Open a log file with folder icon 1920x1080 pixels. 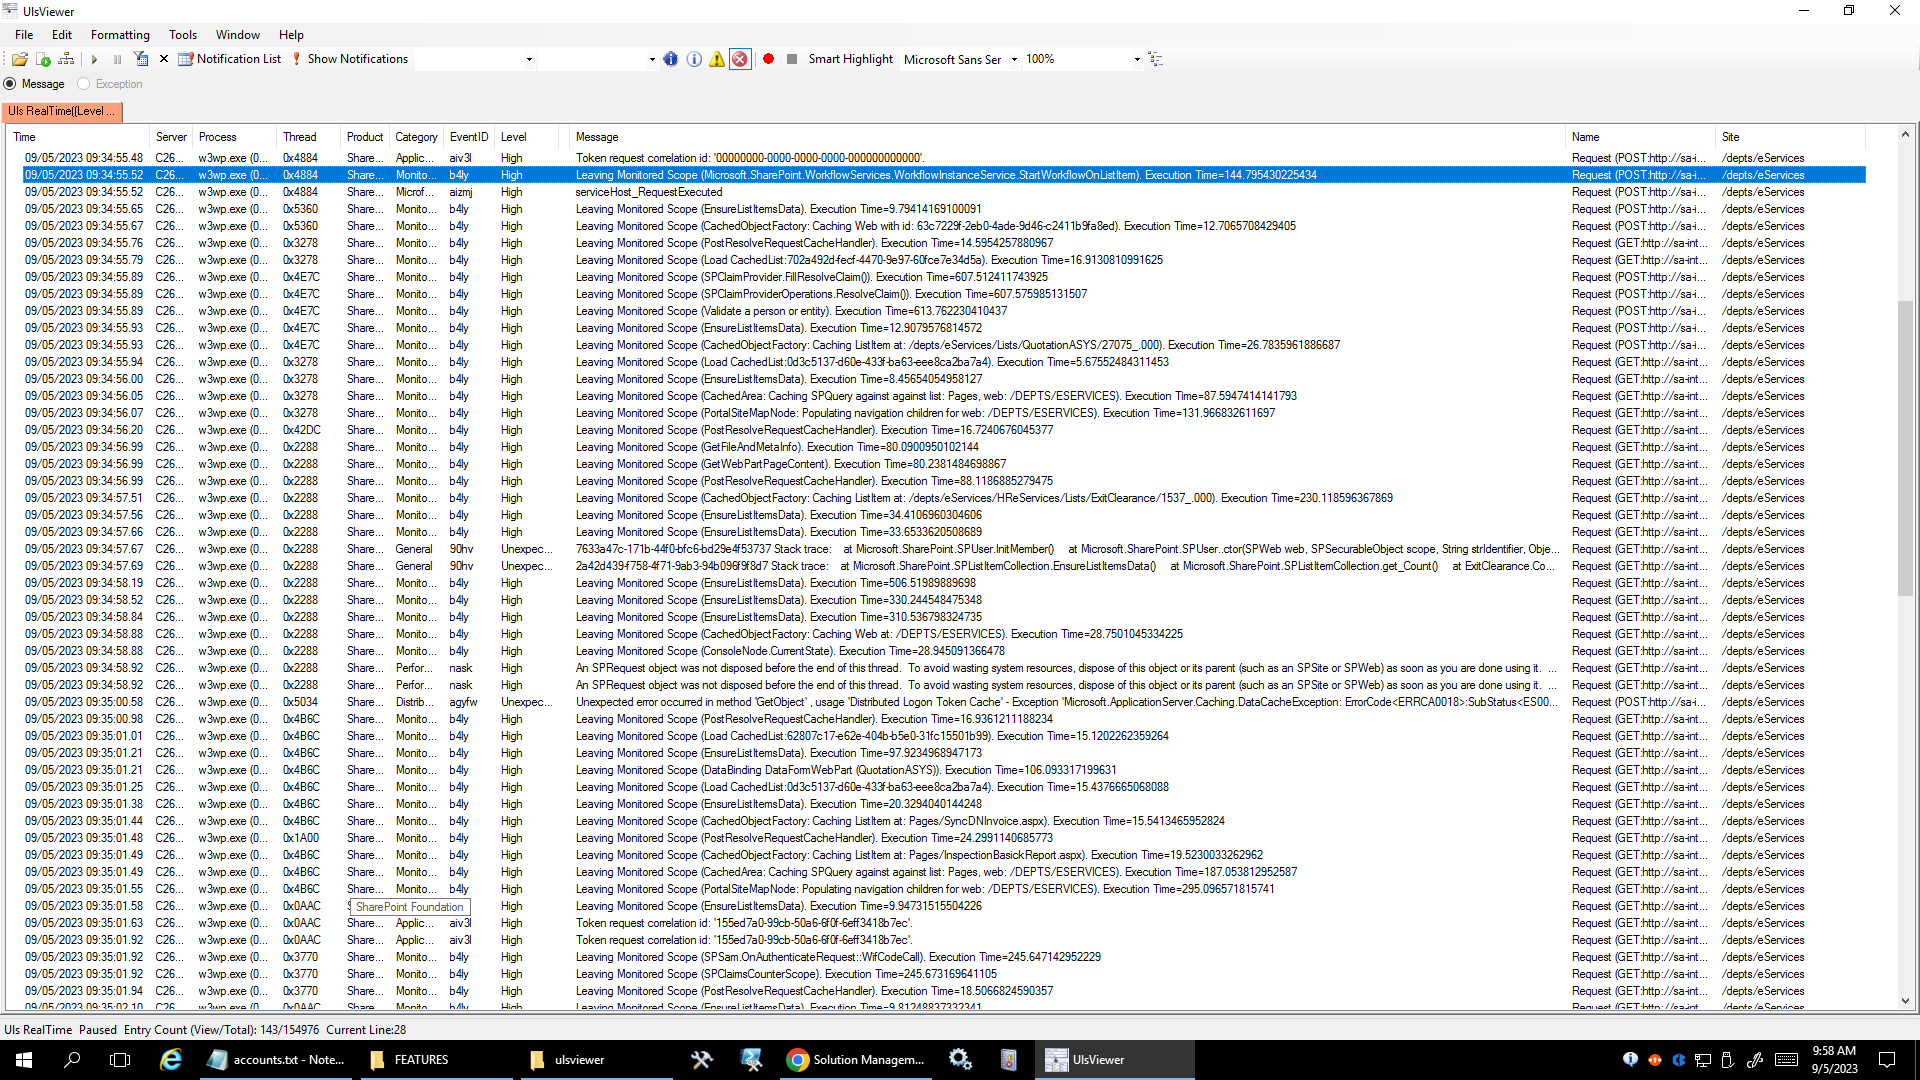coord(19,60)
